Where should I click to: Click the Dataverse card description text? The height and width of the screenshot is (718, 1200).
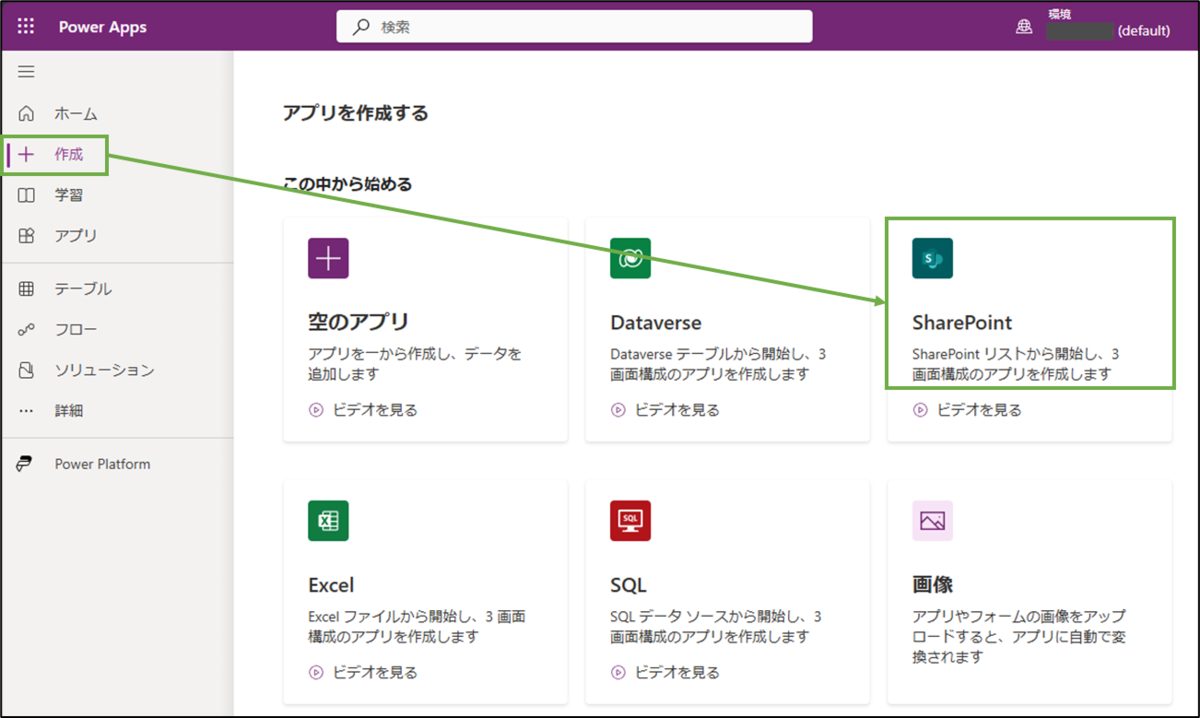click(x=717, y=365)
